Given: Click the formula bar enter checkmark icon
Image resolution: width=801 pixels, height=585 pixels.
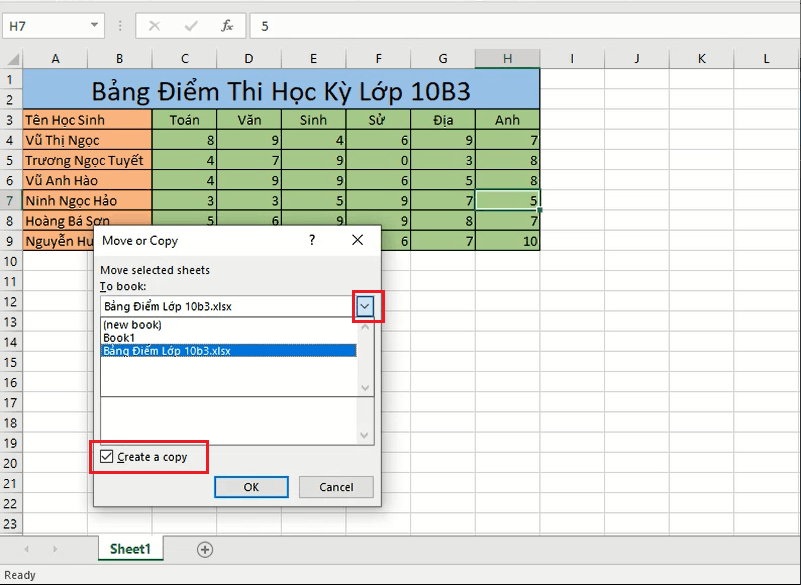Looking at the screenshot, I should point(191,26).
